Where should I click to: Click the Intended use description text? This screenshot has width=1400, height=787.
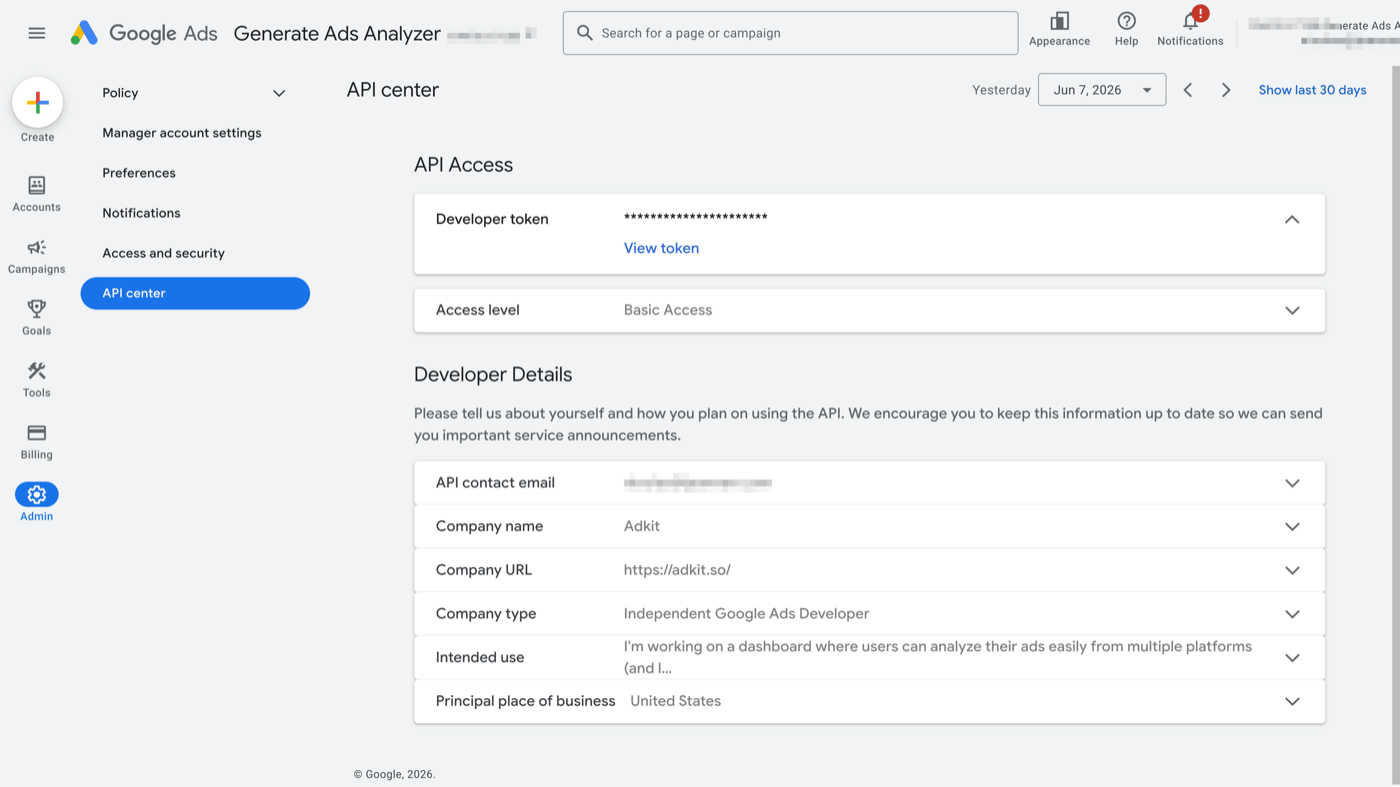938,657
